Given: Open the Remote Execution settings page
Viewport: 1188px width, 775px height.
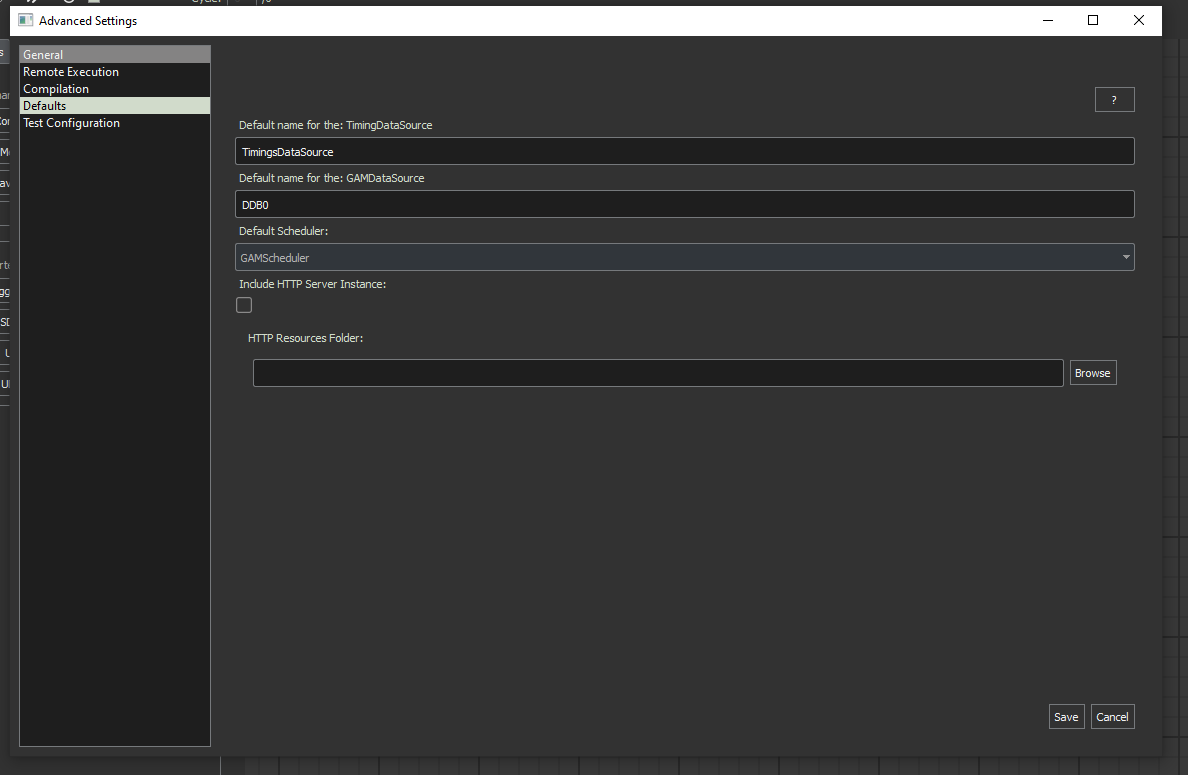Looking at the screenshot, I should pos(71,72).
